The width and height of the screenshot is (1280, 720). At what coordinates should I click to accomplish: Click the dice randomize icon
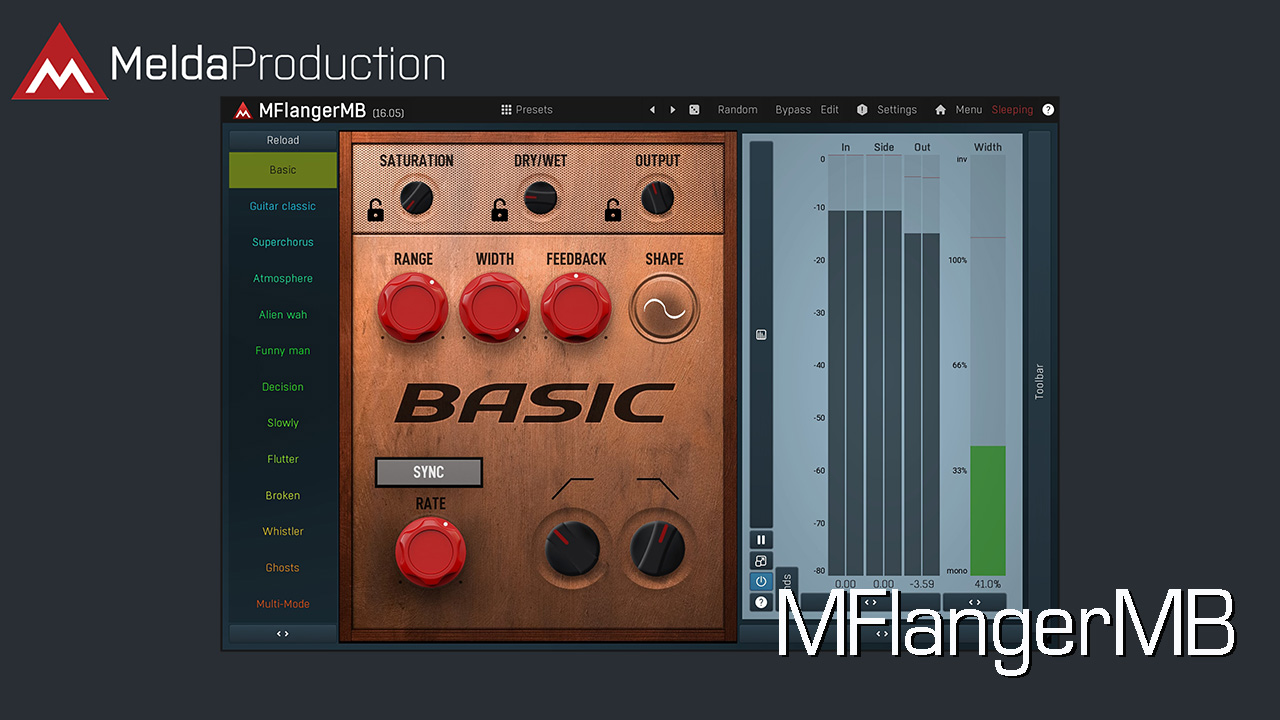694,110
